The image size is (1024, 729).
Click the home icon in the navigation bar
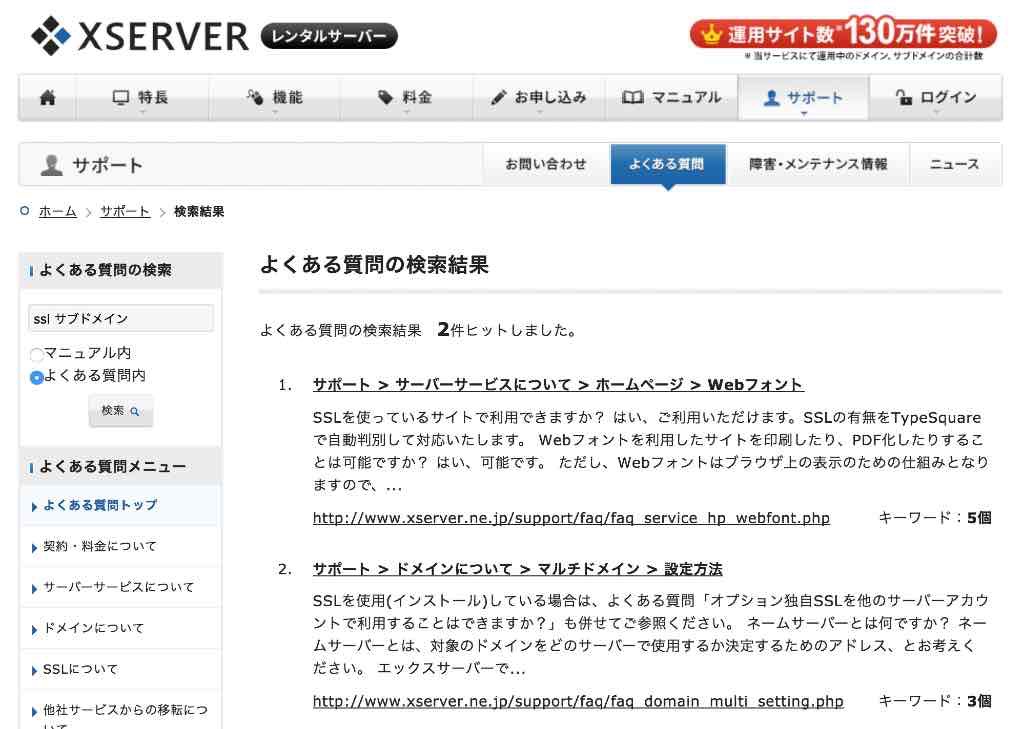click(x=47, y=97)
